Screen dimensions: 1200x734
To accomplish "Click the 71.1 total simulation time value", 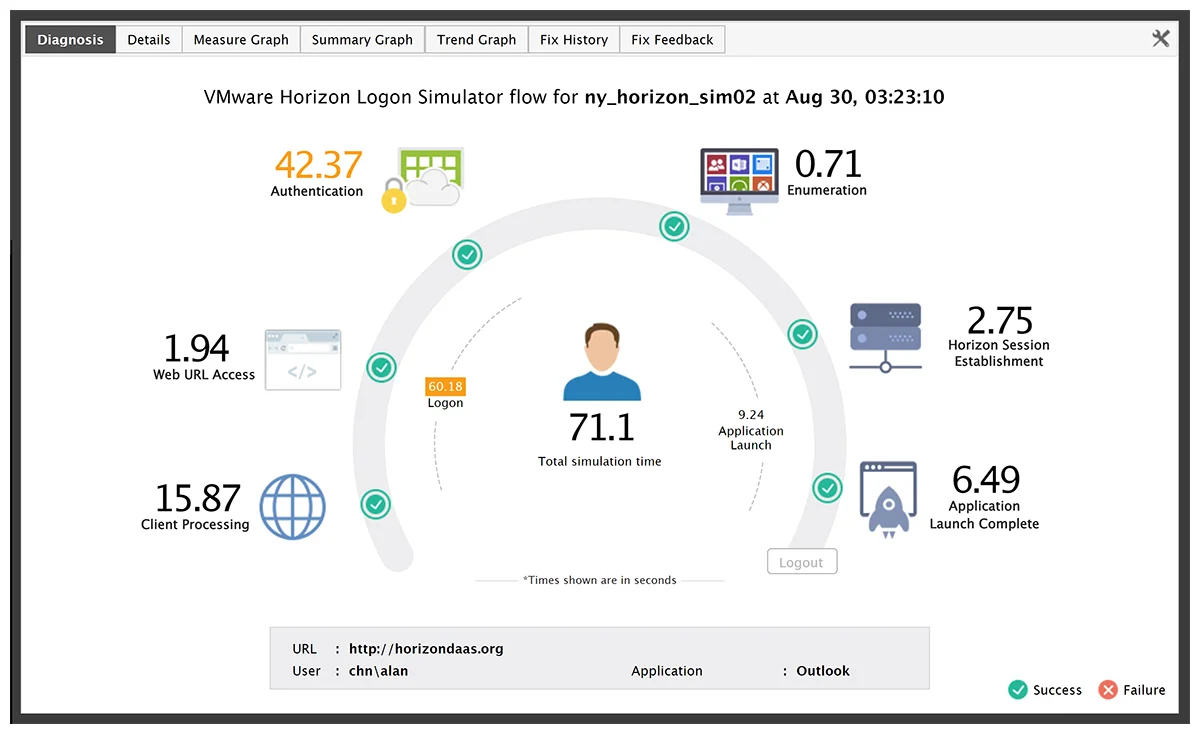I will pyautogui.click(x=601, y=427).
